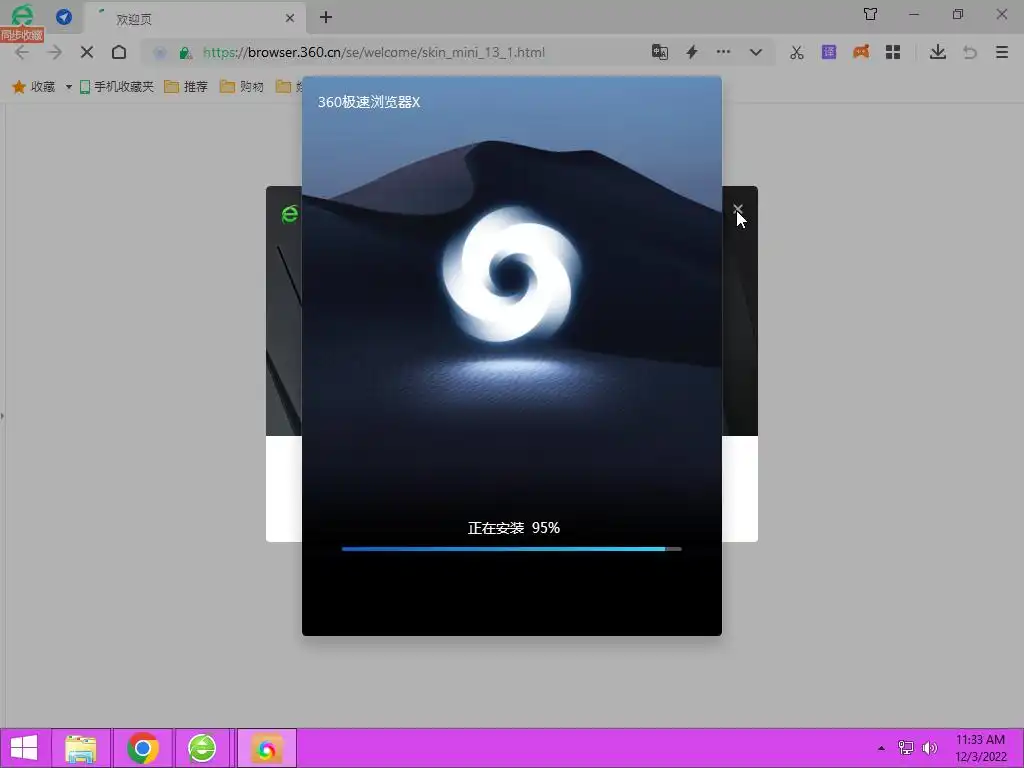
Task: Stop loading the page
Action: click(x=87, y=52)
